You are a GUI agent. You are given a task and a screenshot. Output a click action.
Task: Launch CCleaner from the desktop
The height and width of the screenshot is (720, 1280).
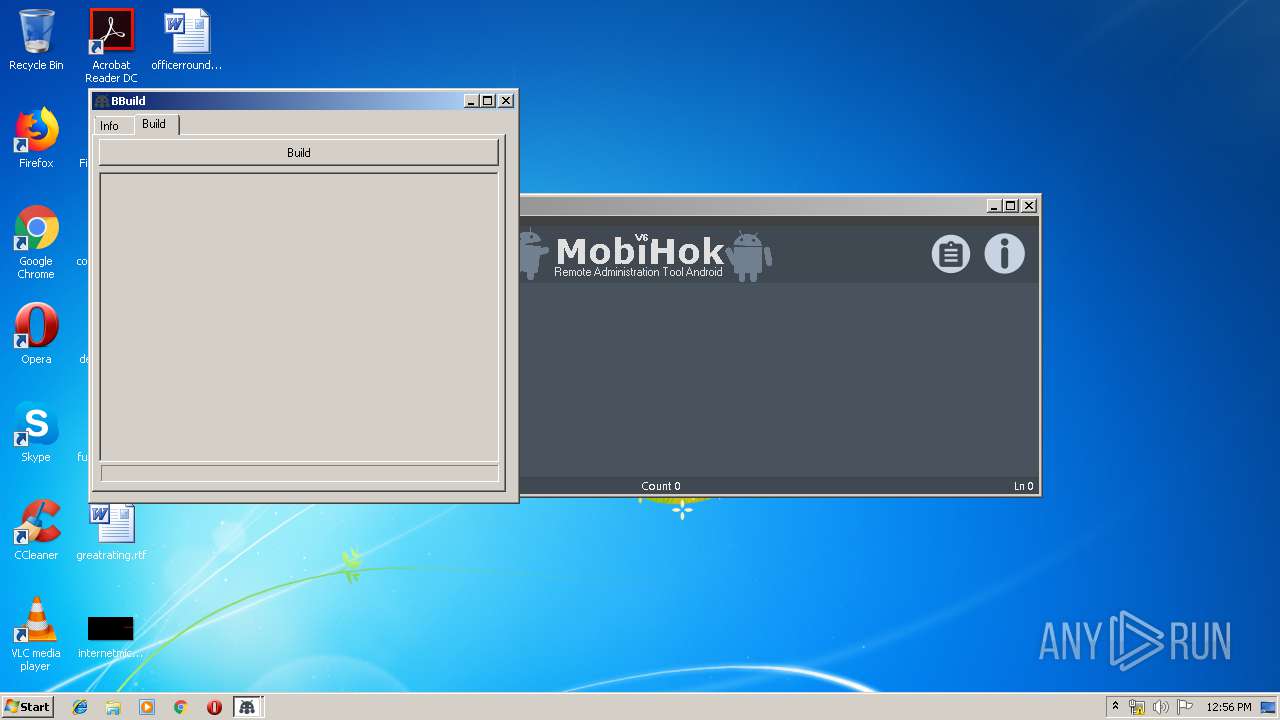[36, 530]
